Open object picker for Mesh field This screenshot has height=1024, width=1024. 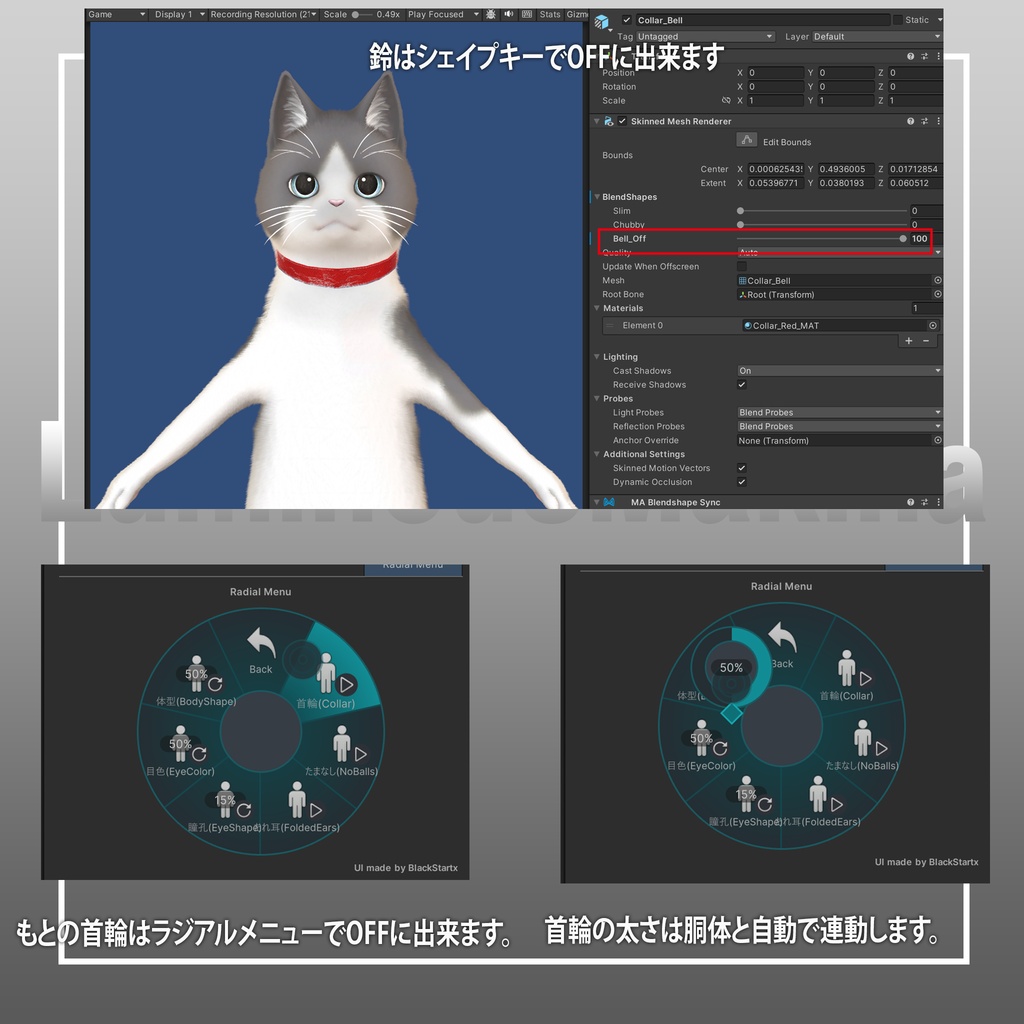tap(938, 280)
